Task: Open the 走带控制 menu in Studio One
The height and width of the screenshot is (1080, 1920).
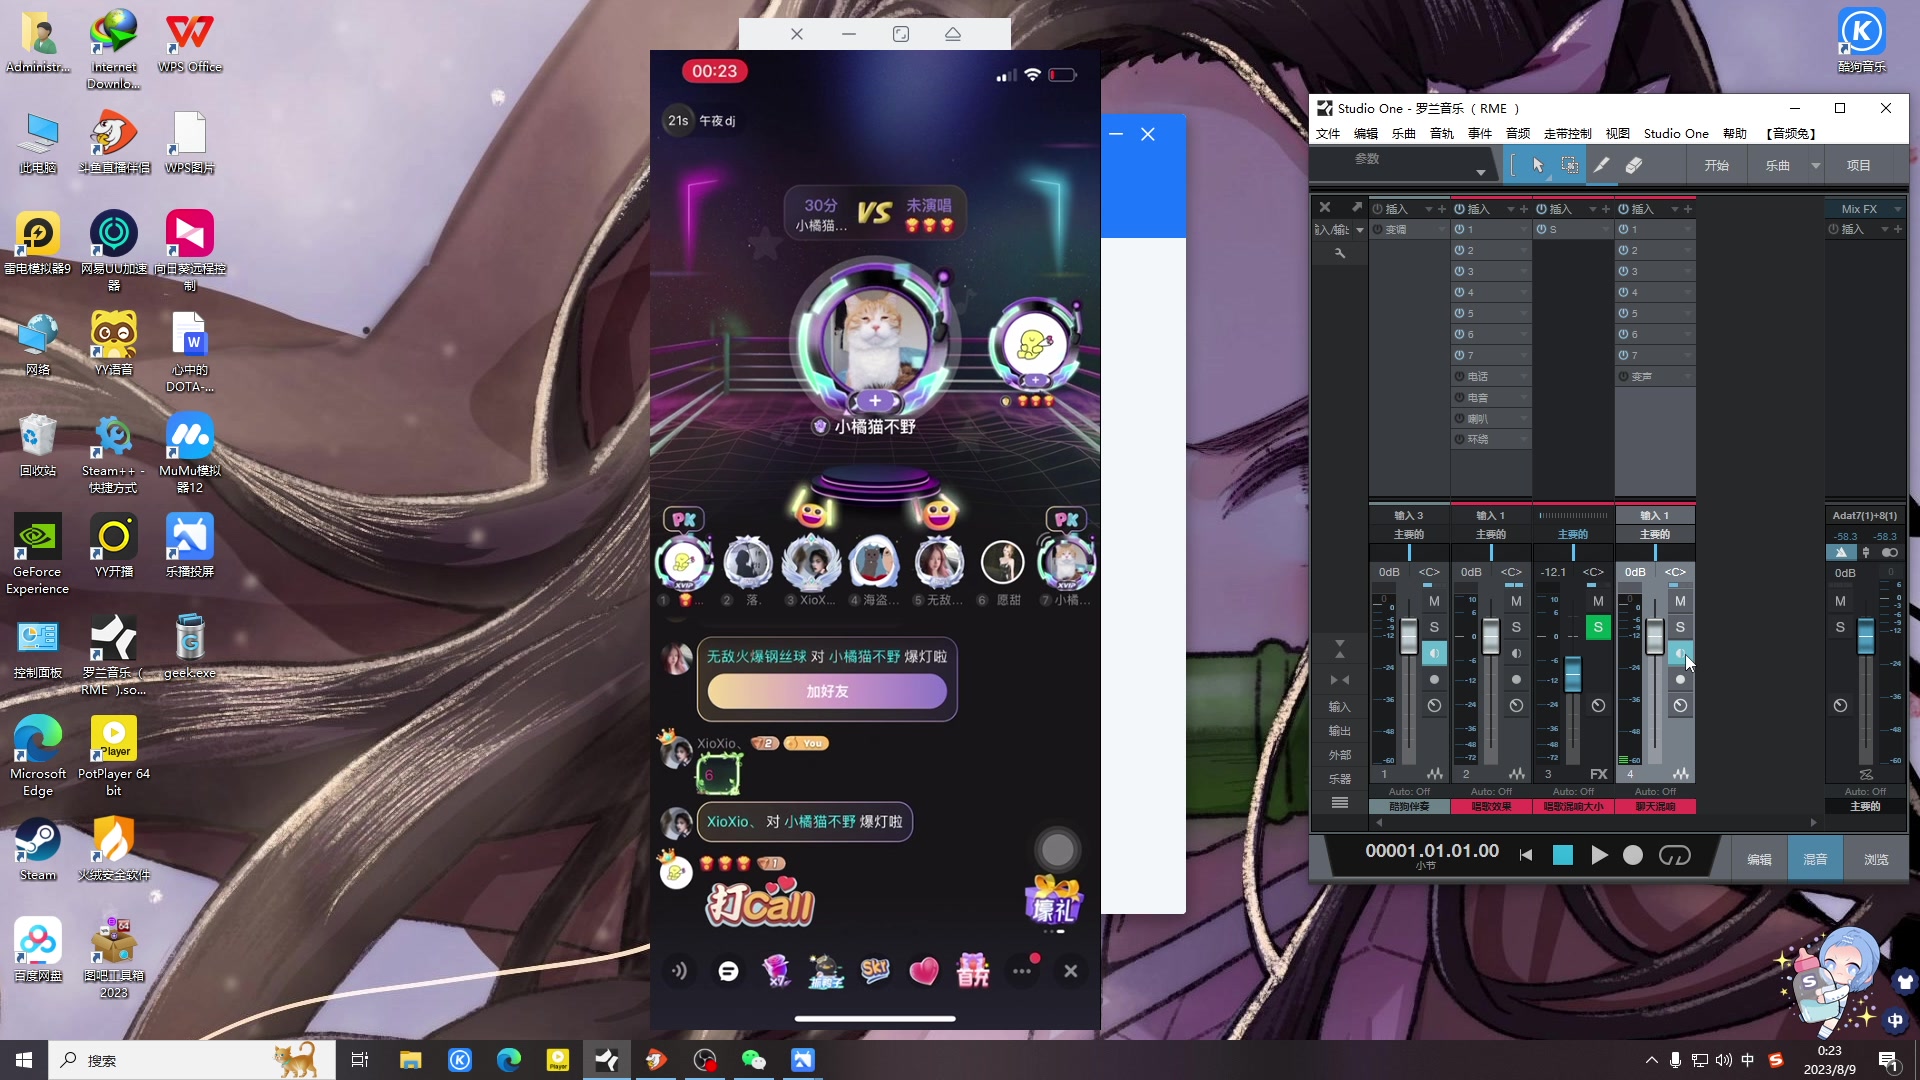Action: (x=1568, y=134)
